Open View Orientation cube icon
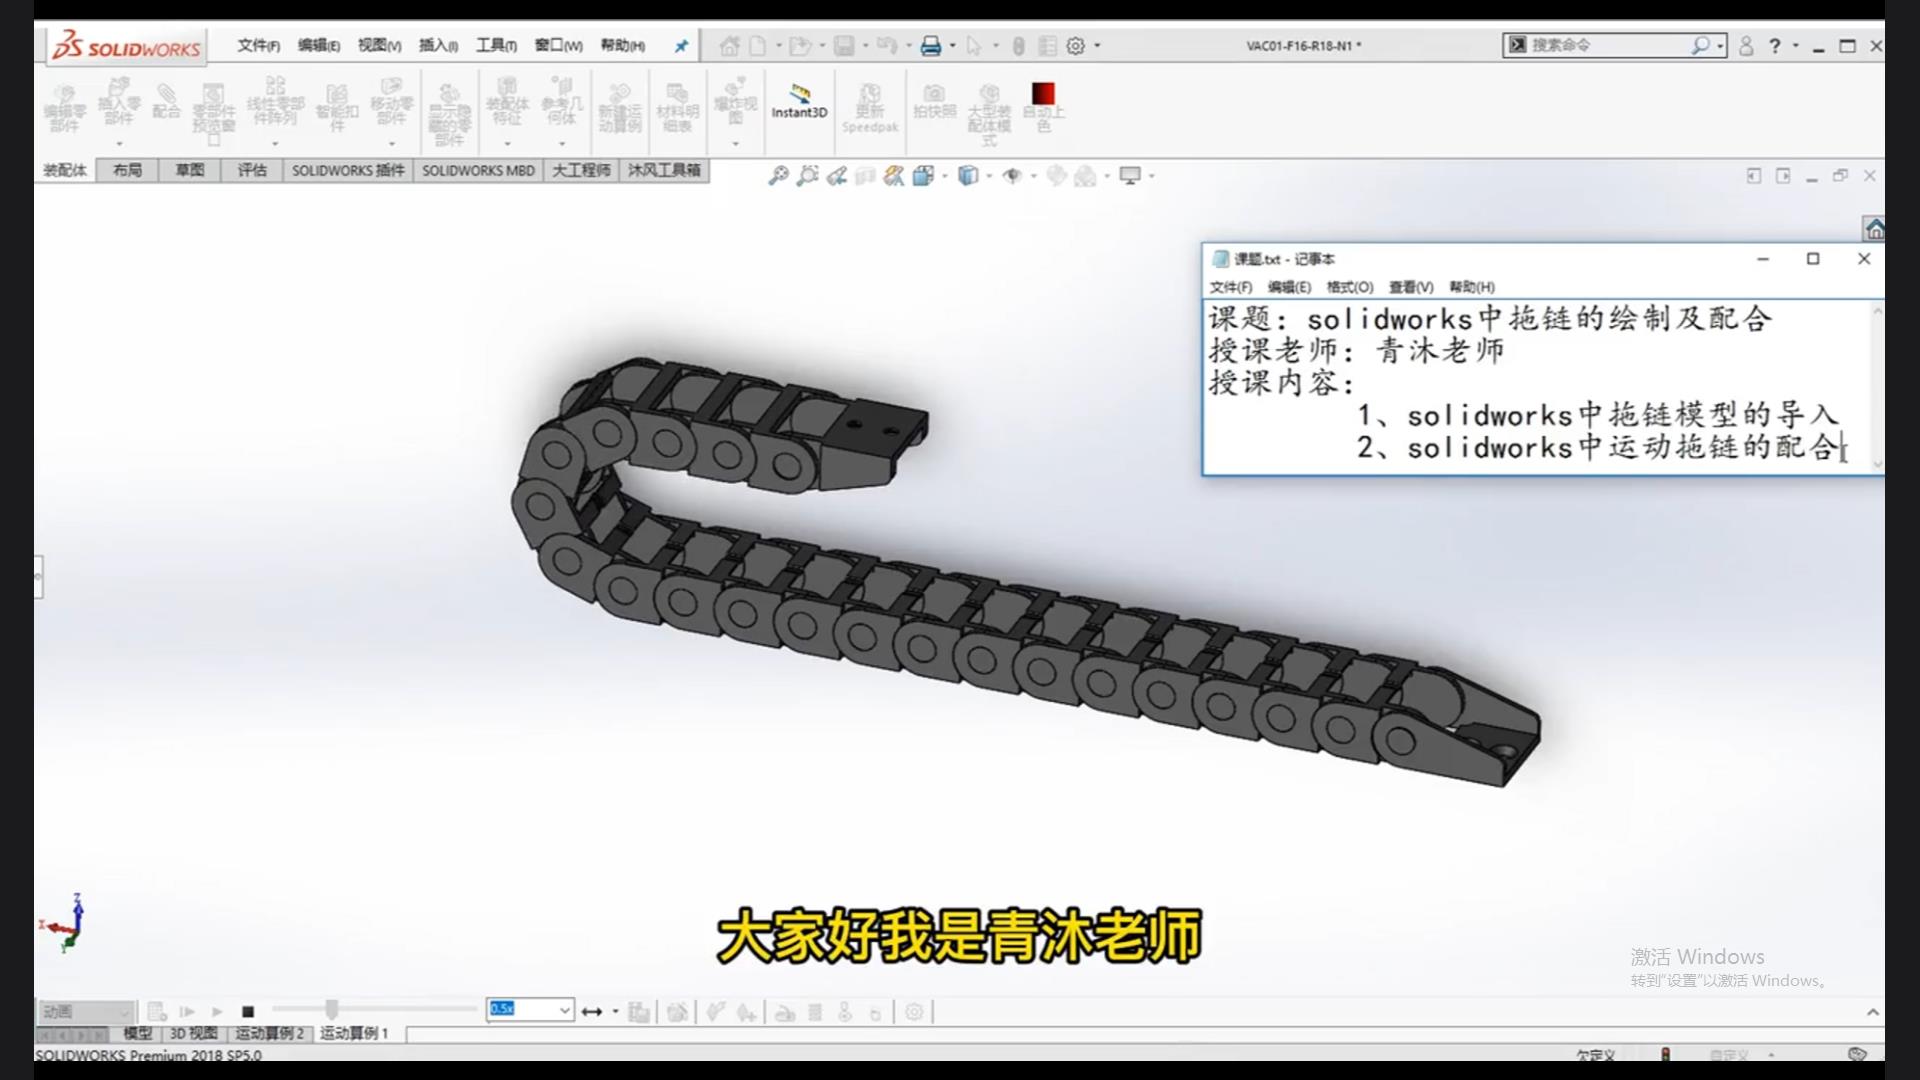 pyautogui.click(x=923, y=176)
